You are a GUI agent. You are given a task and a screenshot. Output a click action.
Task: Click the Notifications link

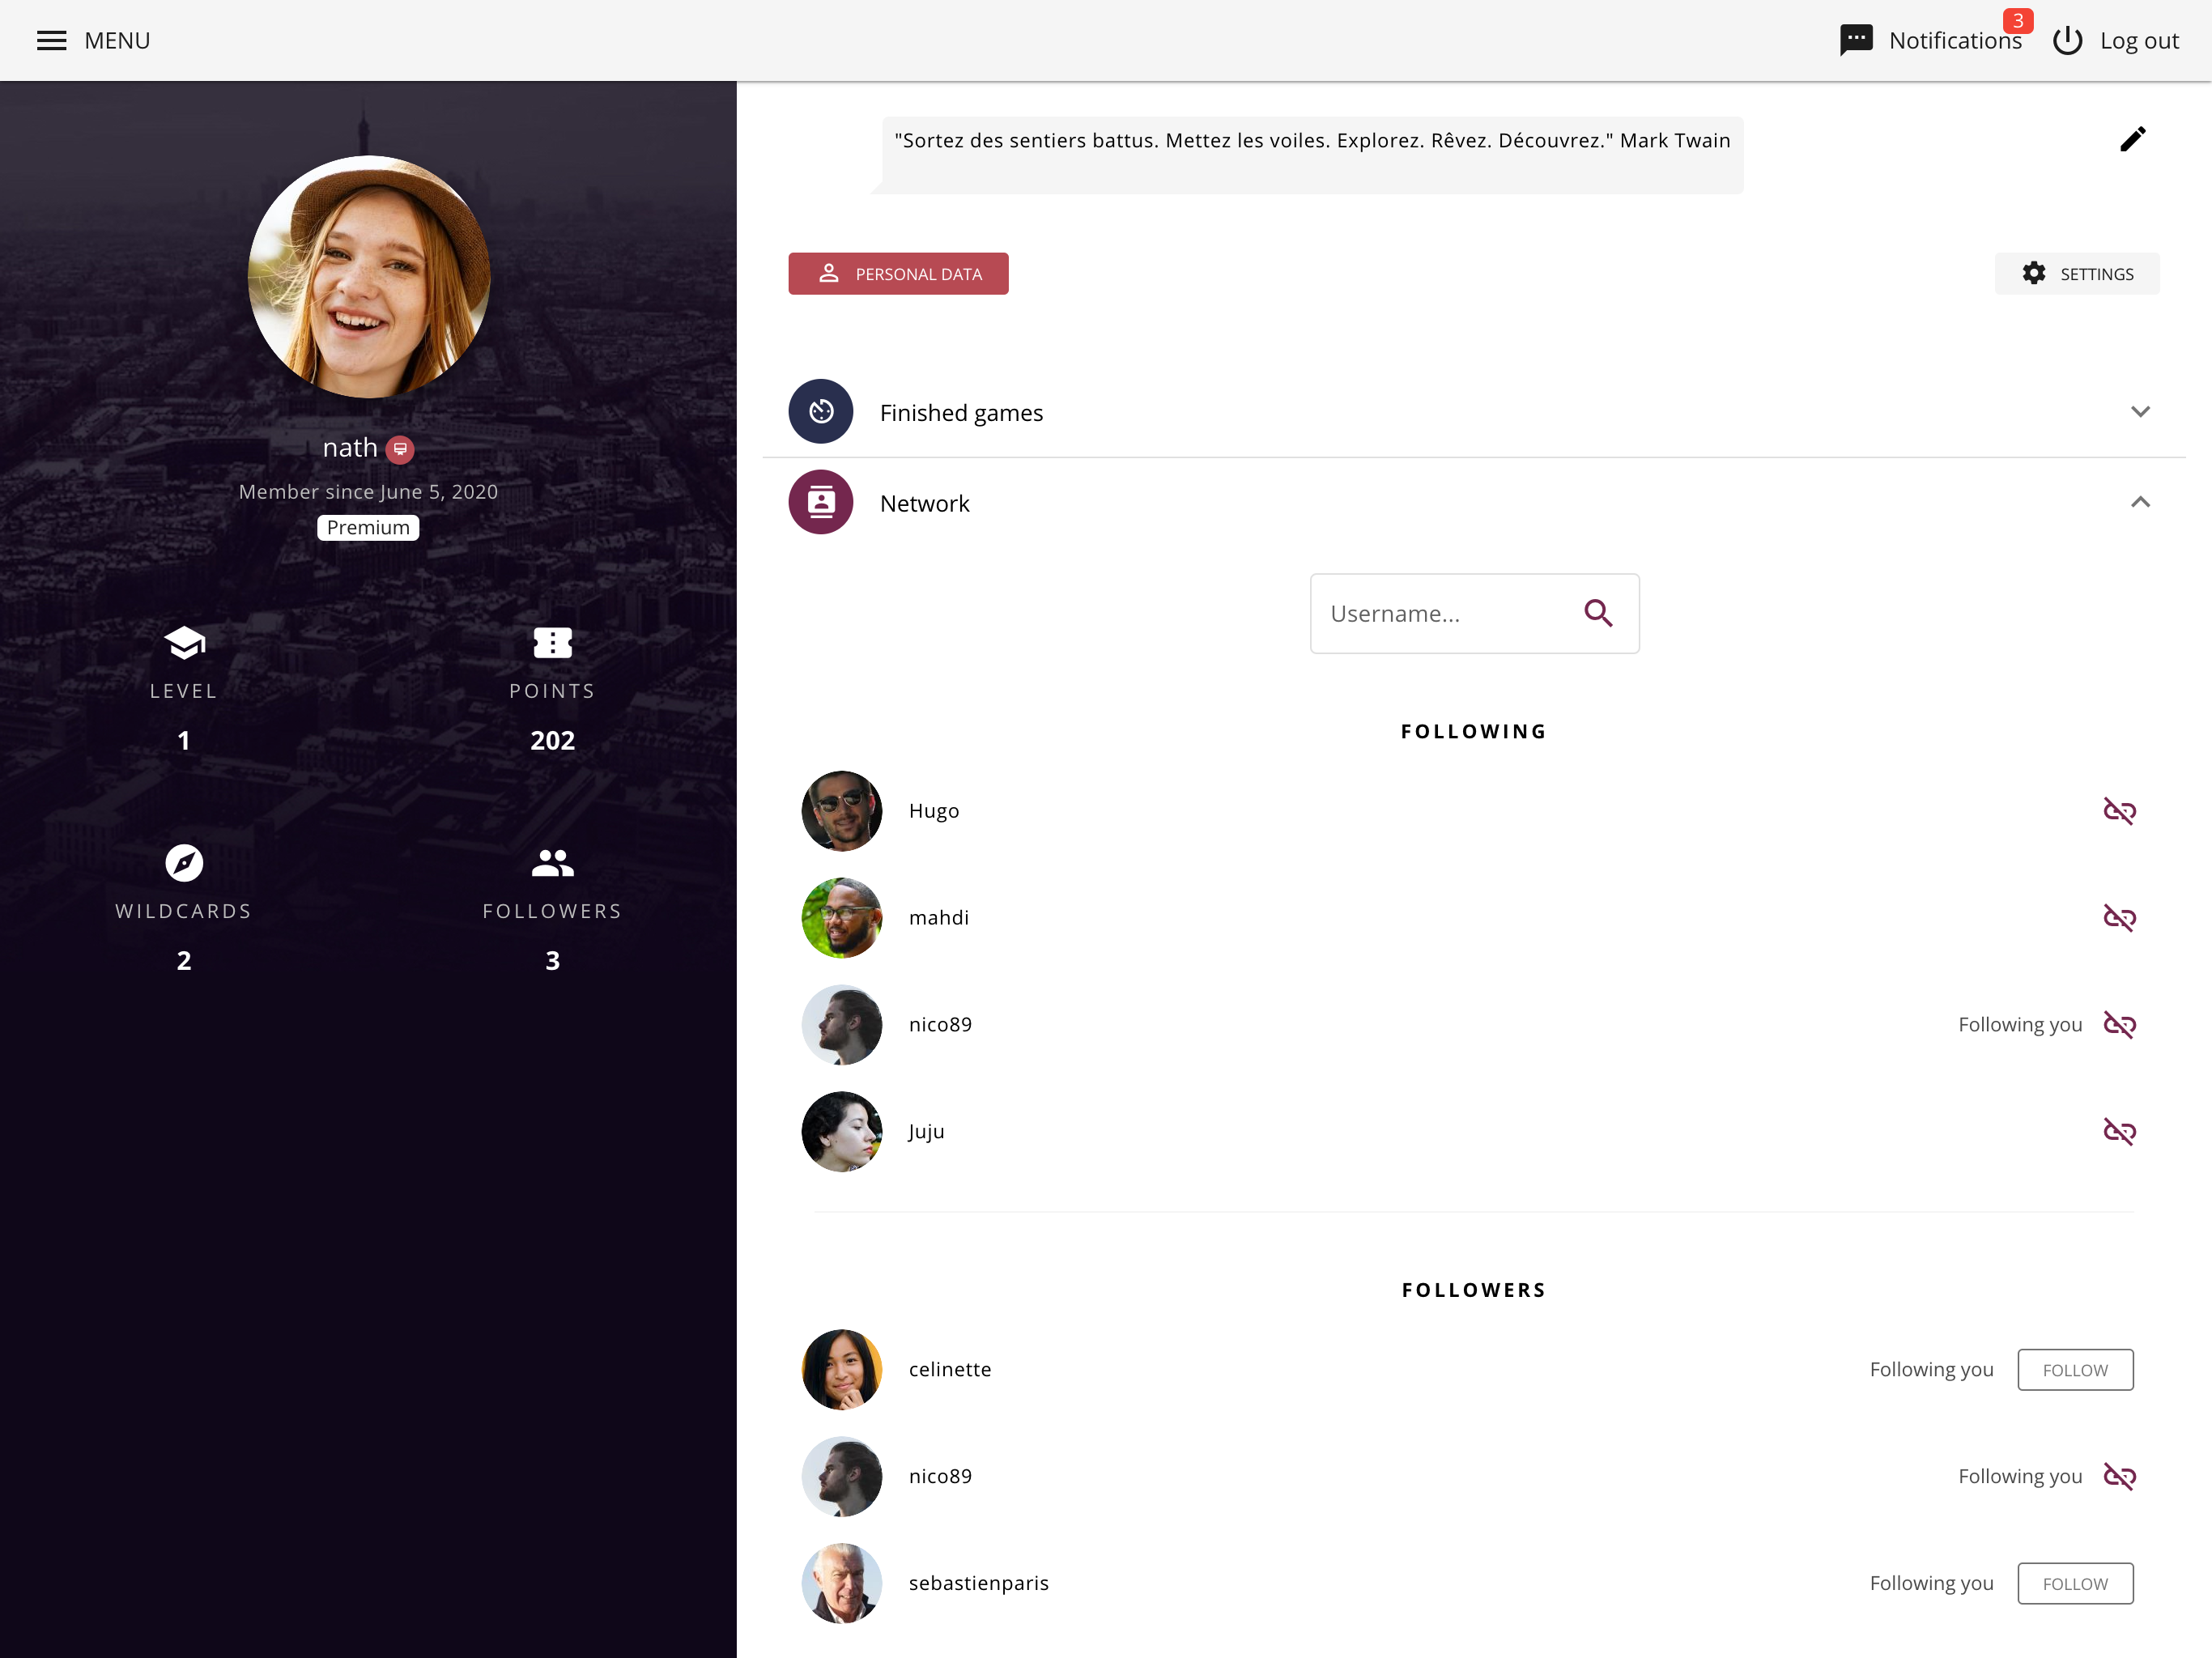(1955, 40)
